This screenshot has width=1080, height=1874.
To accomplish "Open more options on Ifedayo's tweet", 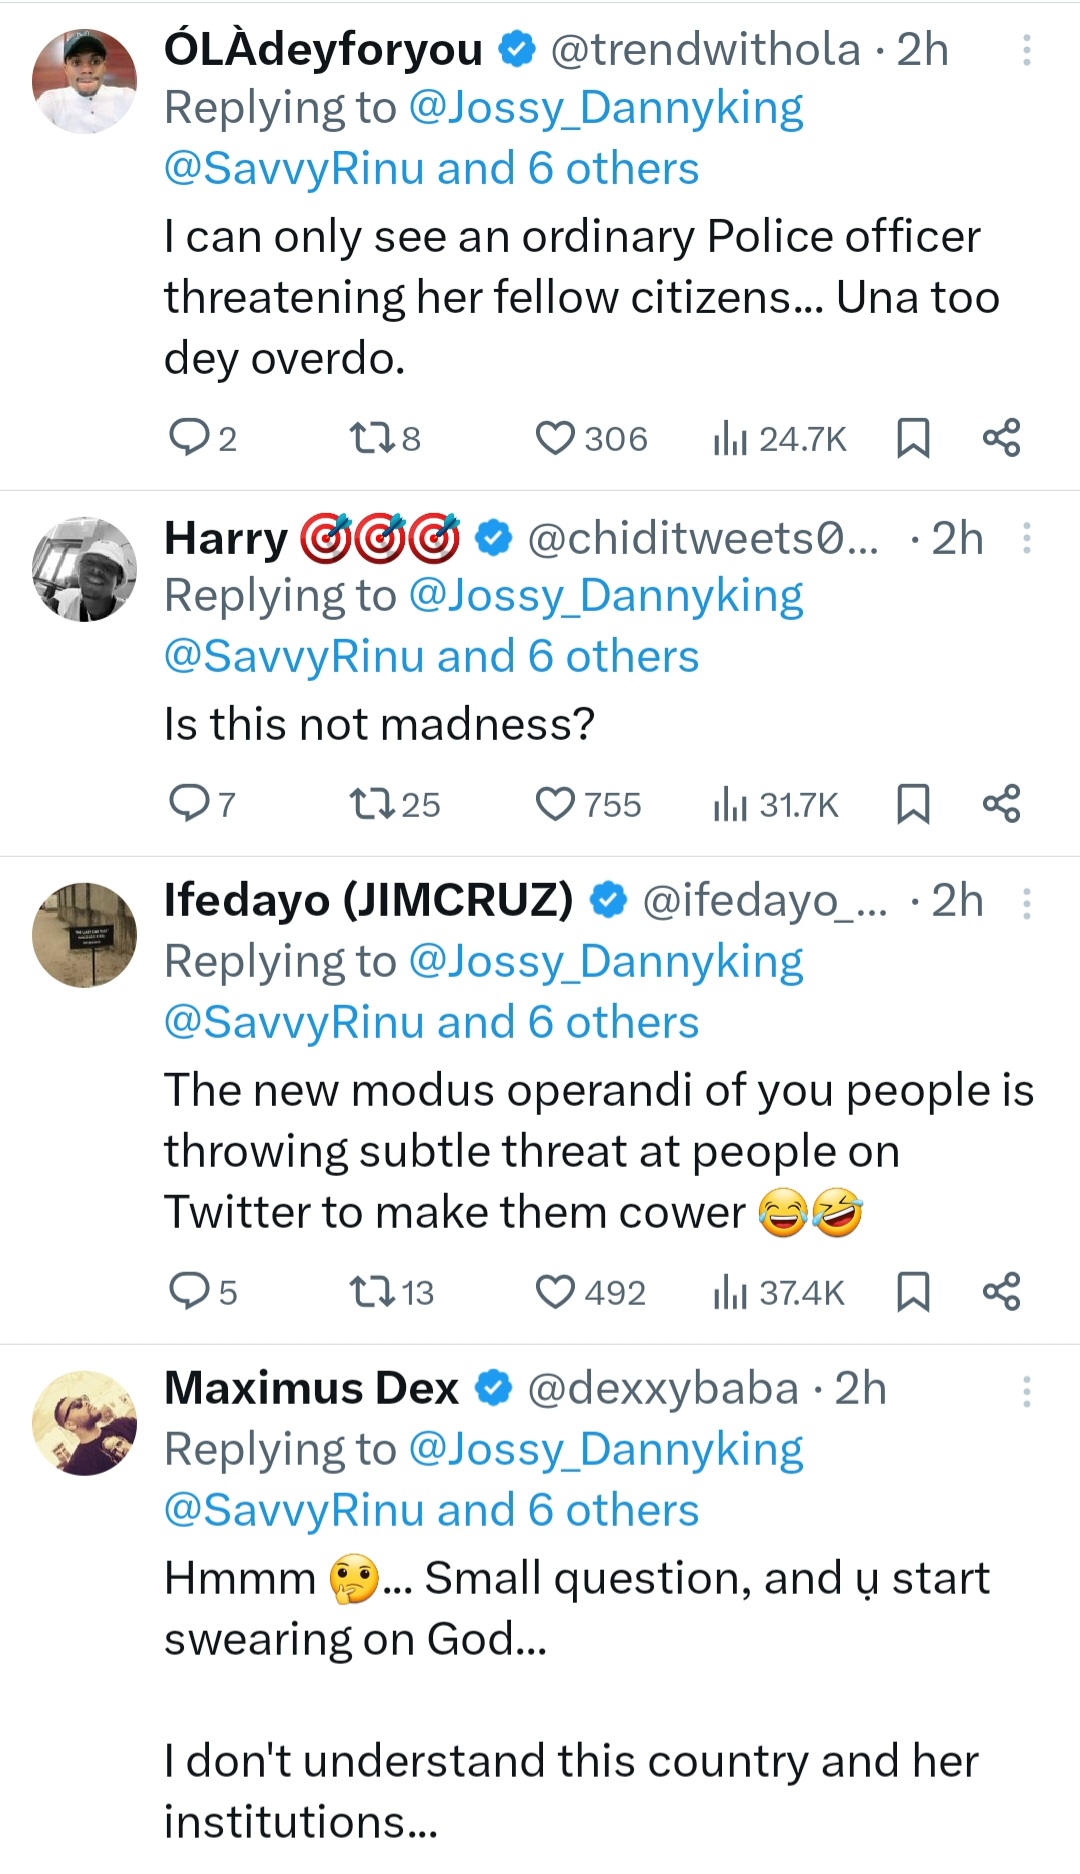I will (x=1026, y=904).
